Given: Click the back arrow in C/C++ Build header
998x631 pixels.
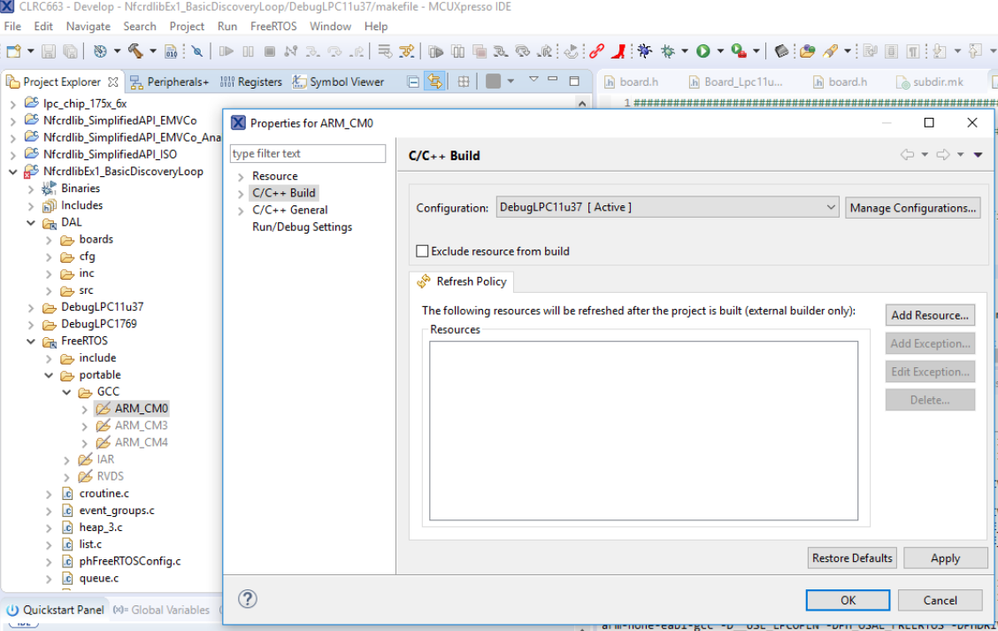Looking at the screenshot, I should click(x=907, y=155).
